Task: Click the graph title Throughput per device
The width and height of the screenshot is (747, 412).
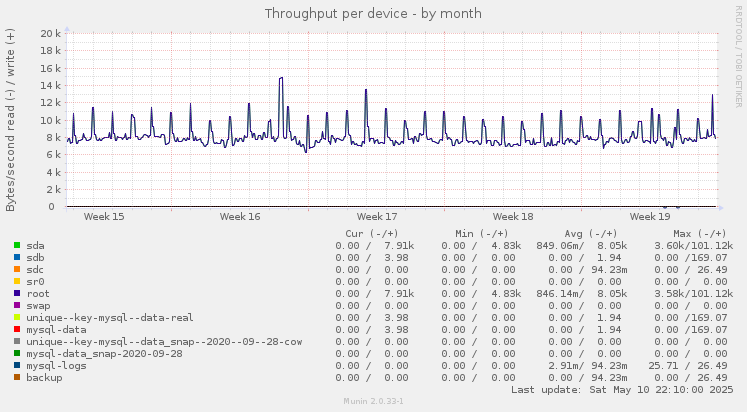Action: 373,13
